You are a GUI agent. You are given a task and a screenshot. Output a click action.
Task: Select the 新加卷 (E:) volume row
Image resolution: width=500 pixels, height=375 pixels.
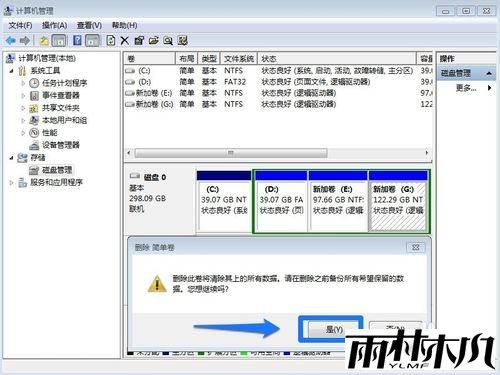tap(278, 93)
